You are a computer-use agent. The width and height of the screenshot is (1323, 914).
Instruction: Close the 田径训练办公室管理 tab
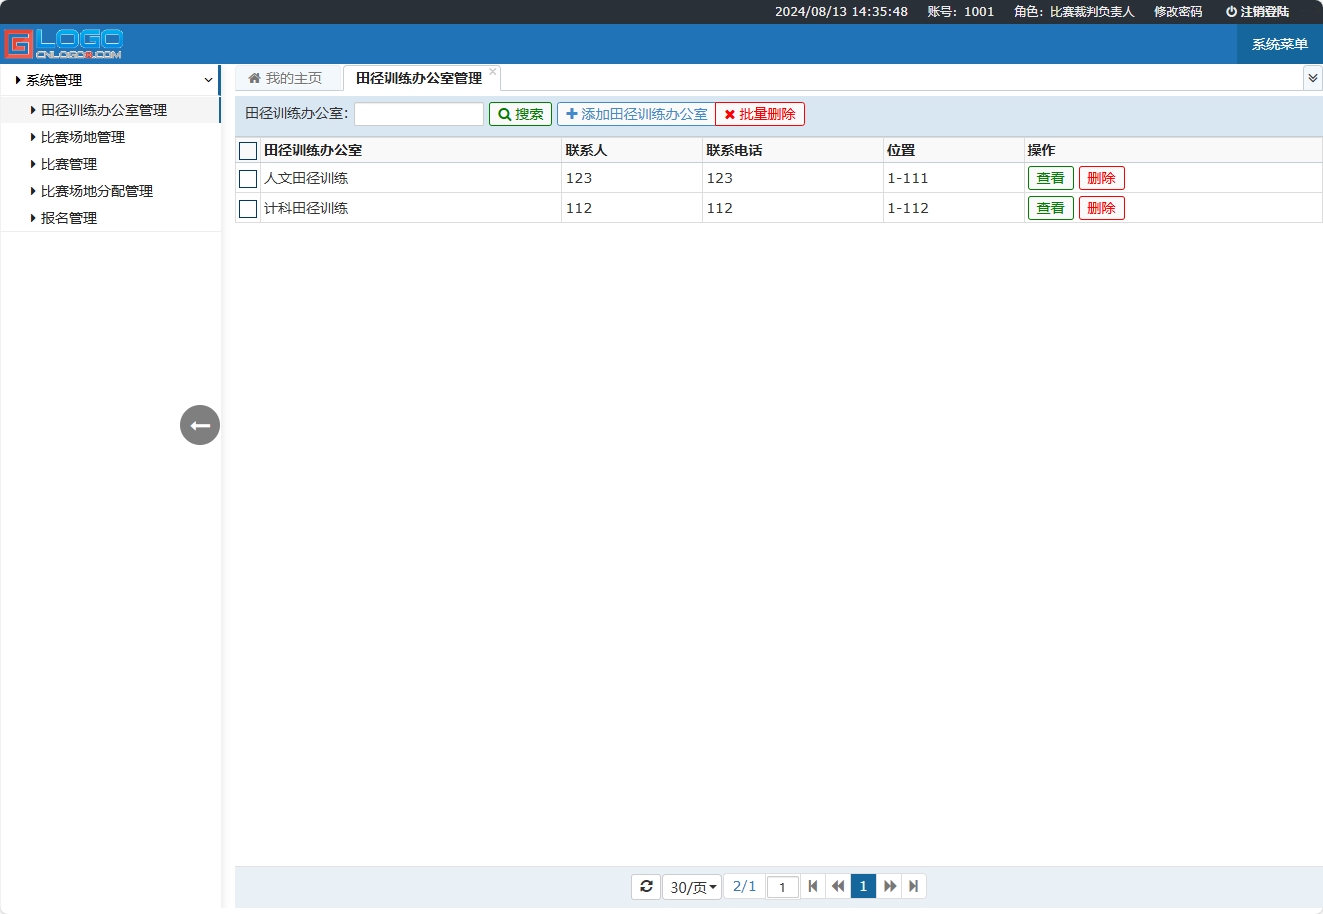point(493,72)
